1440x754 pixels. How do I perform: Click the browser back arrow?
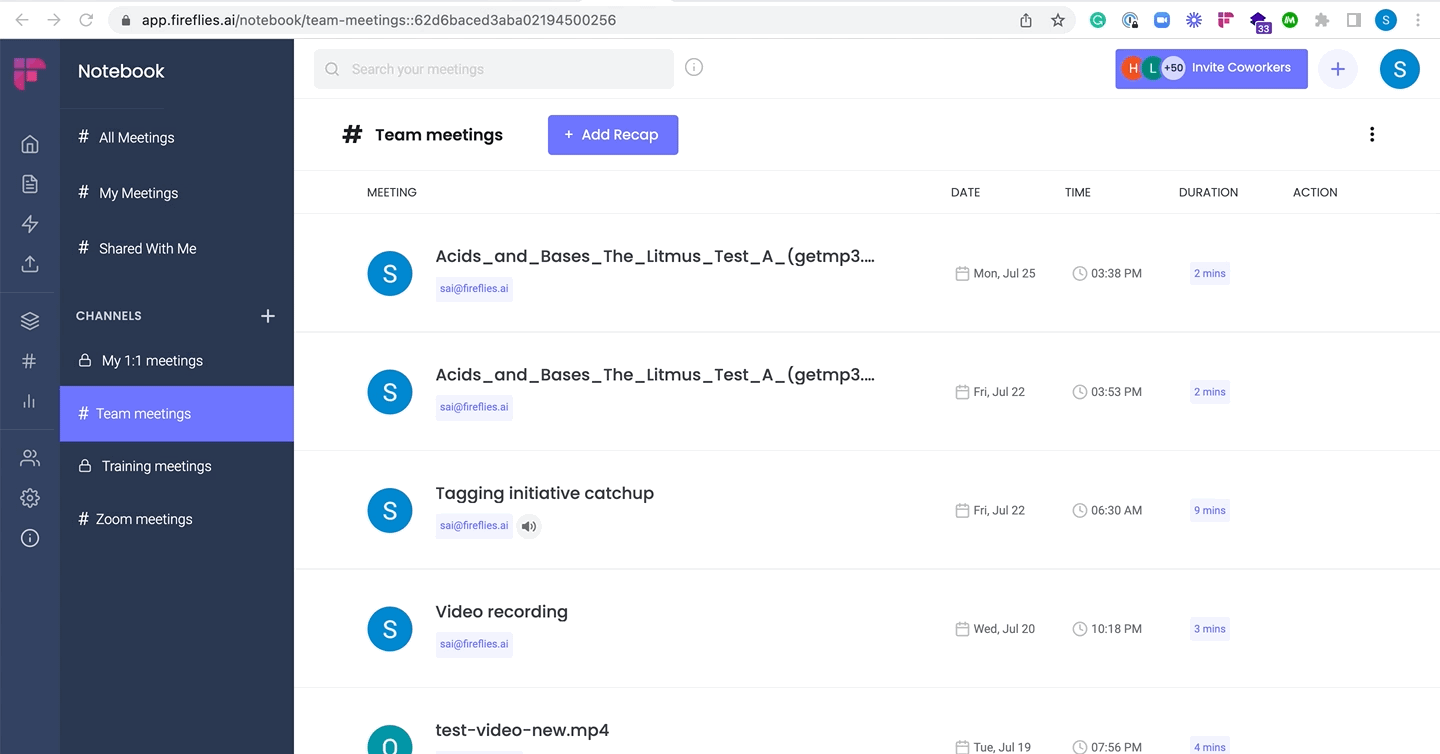click(22, 20)
